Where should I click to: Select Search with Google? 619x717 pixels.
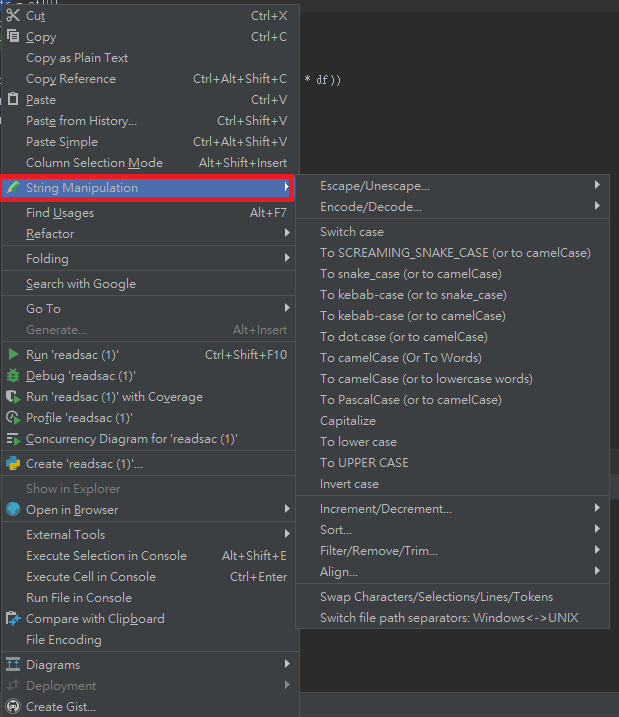pyautogui.click(x=81, y=284)
